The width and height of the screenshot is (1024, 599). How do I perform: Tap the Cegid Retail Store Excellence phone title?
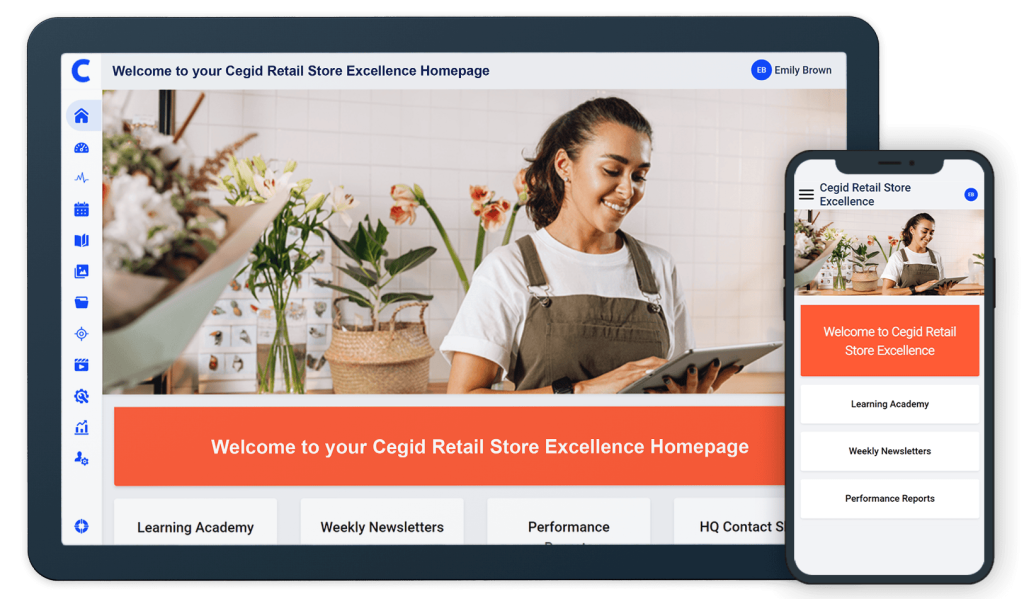pos(865,195)
